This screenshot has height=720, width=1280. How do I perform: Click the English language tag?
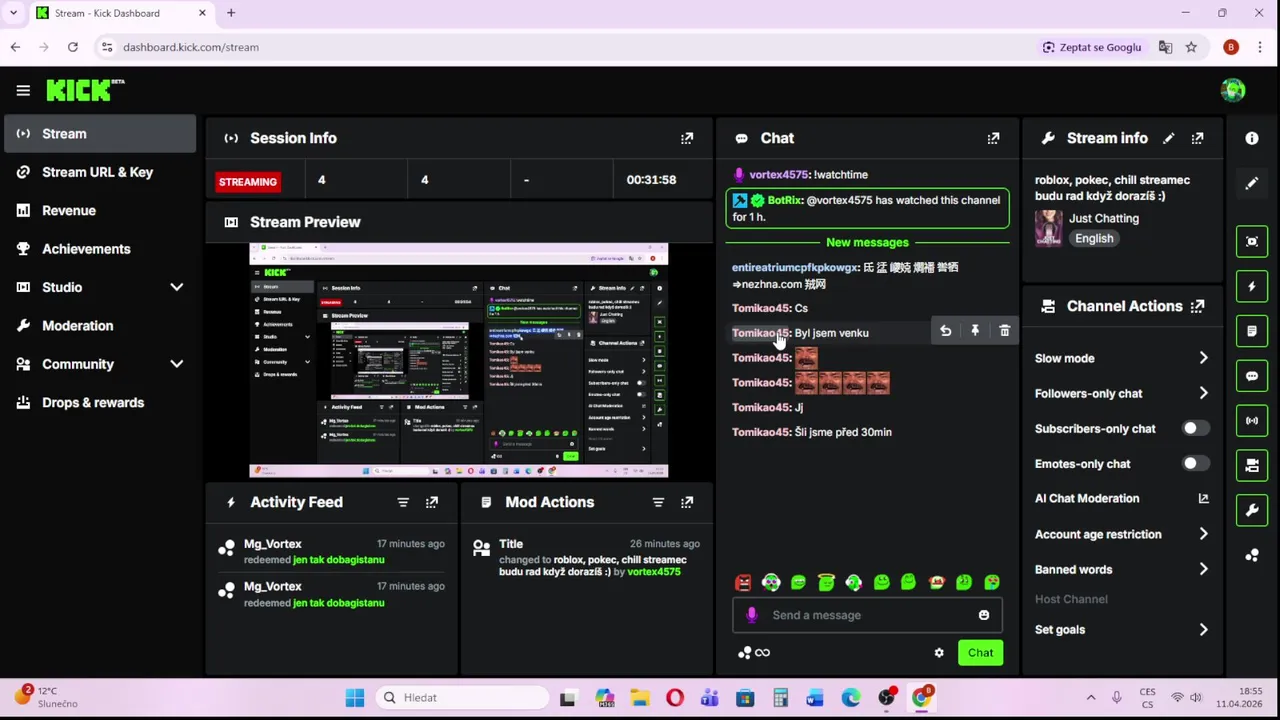click(1094, 239)
